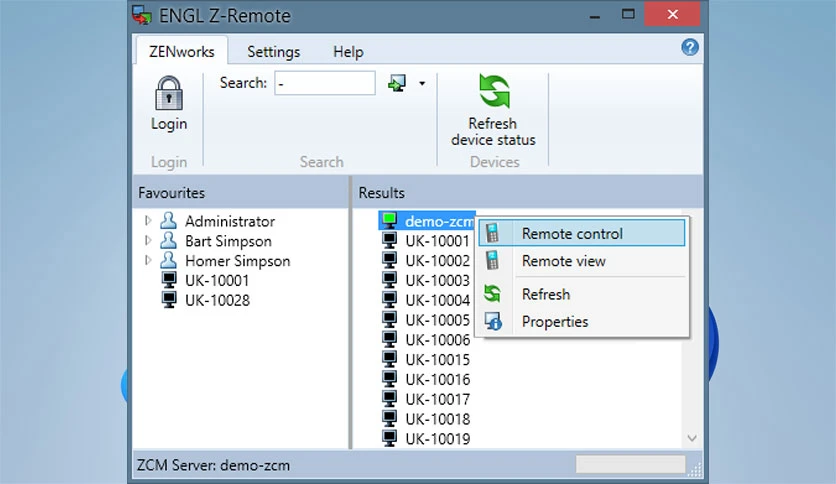
Task: Click the Remote view phone icon
Action: (492, 260)
